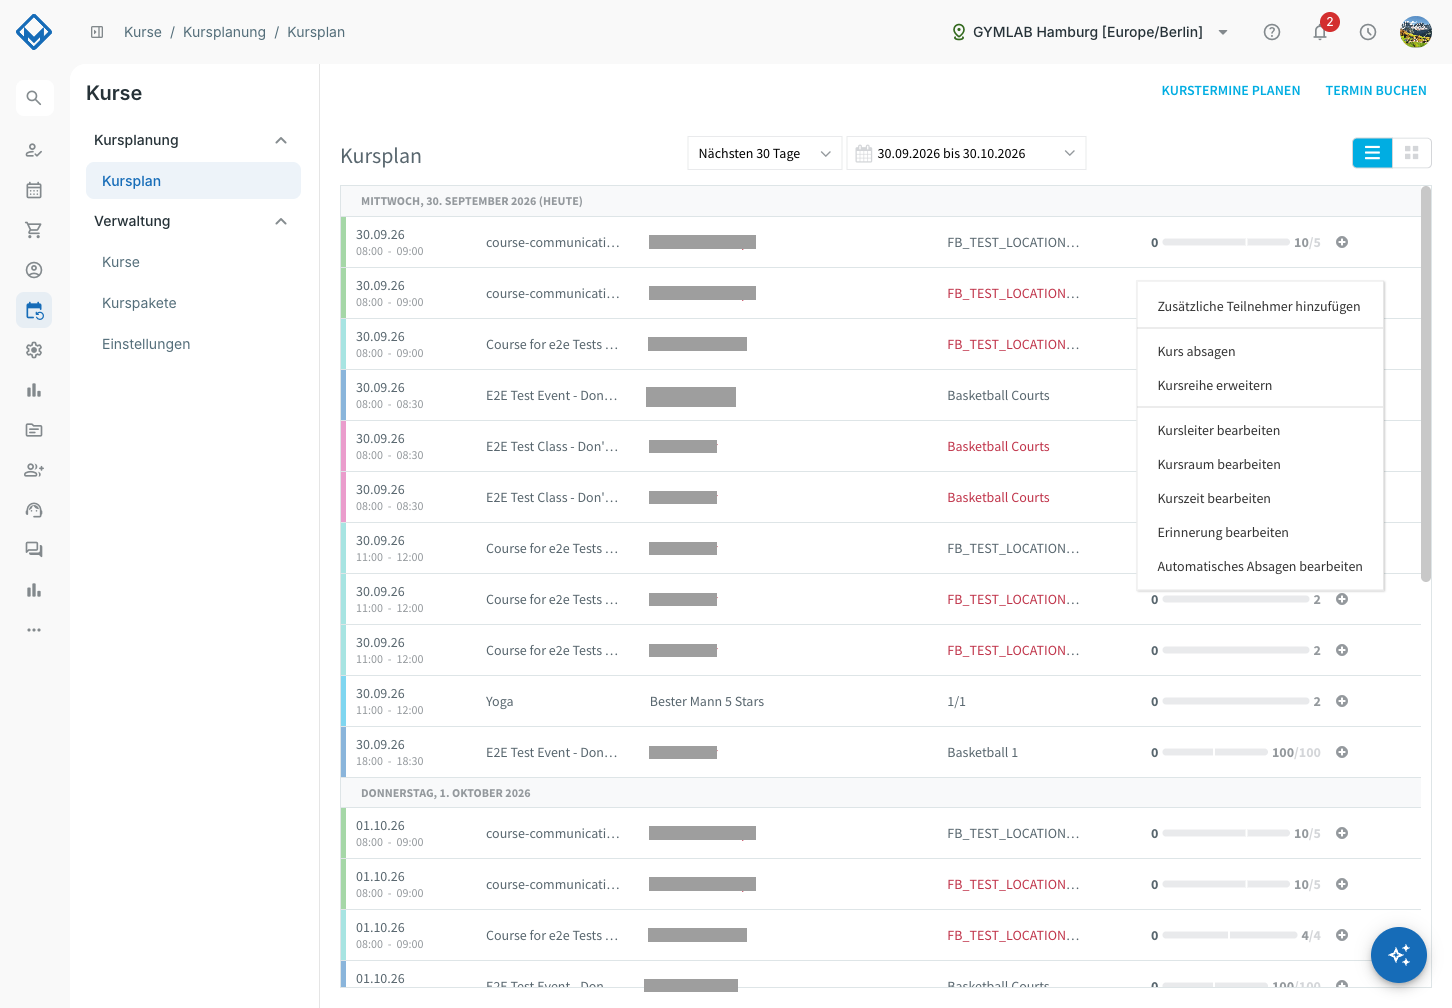Click the three-dots more icon in sidebar
The height and width of the screenshot is (1008, 1452).
click(34, 630)
